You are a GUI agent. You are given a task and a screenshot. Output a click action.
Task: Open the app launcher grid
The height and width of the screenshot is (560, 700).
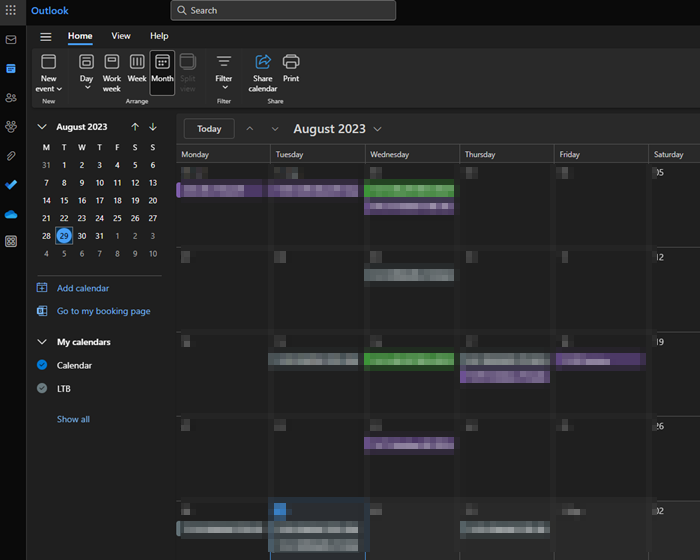11,10
